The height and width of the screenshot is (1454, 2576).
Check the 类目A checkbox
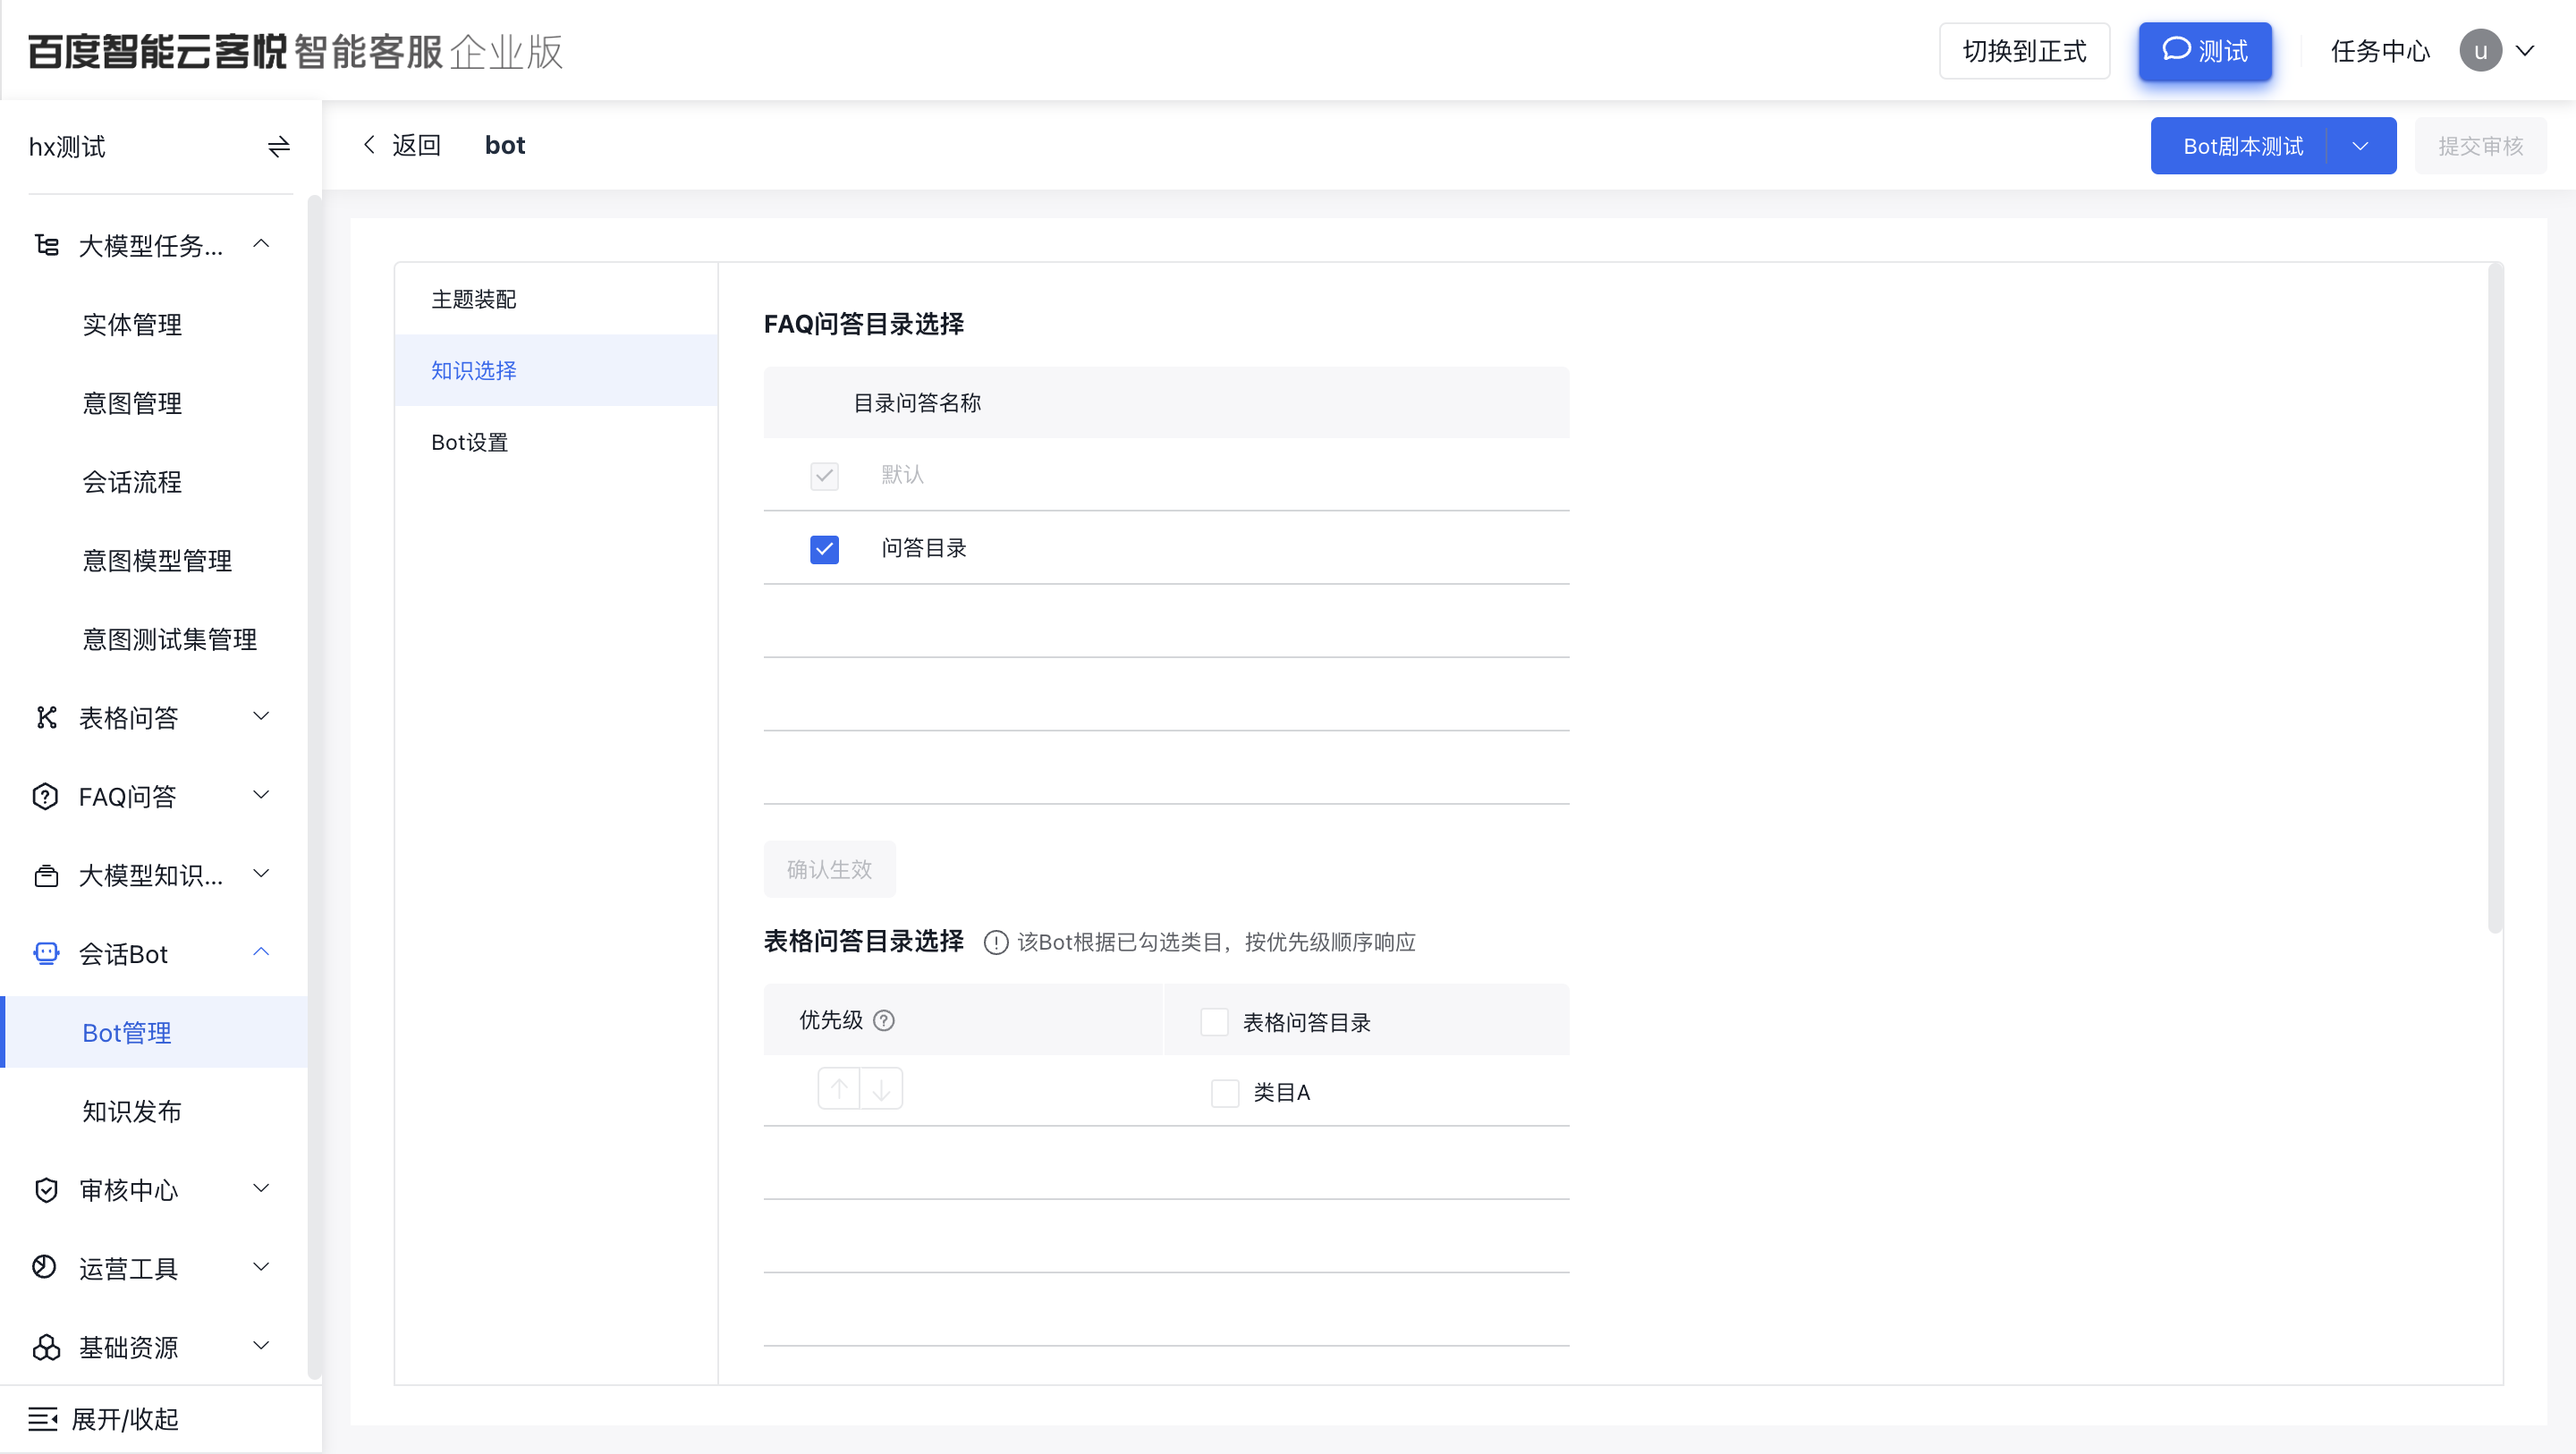[x=1225, y=1092]
